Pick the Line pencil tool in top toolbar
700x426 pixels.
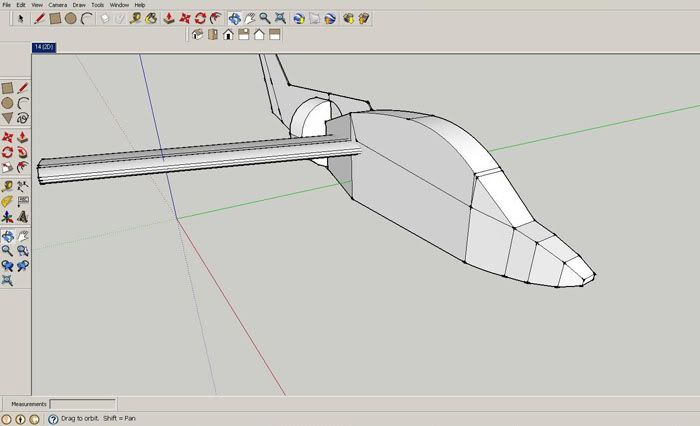tap(39, 19)
